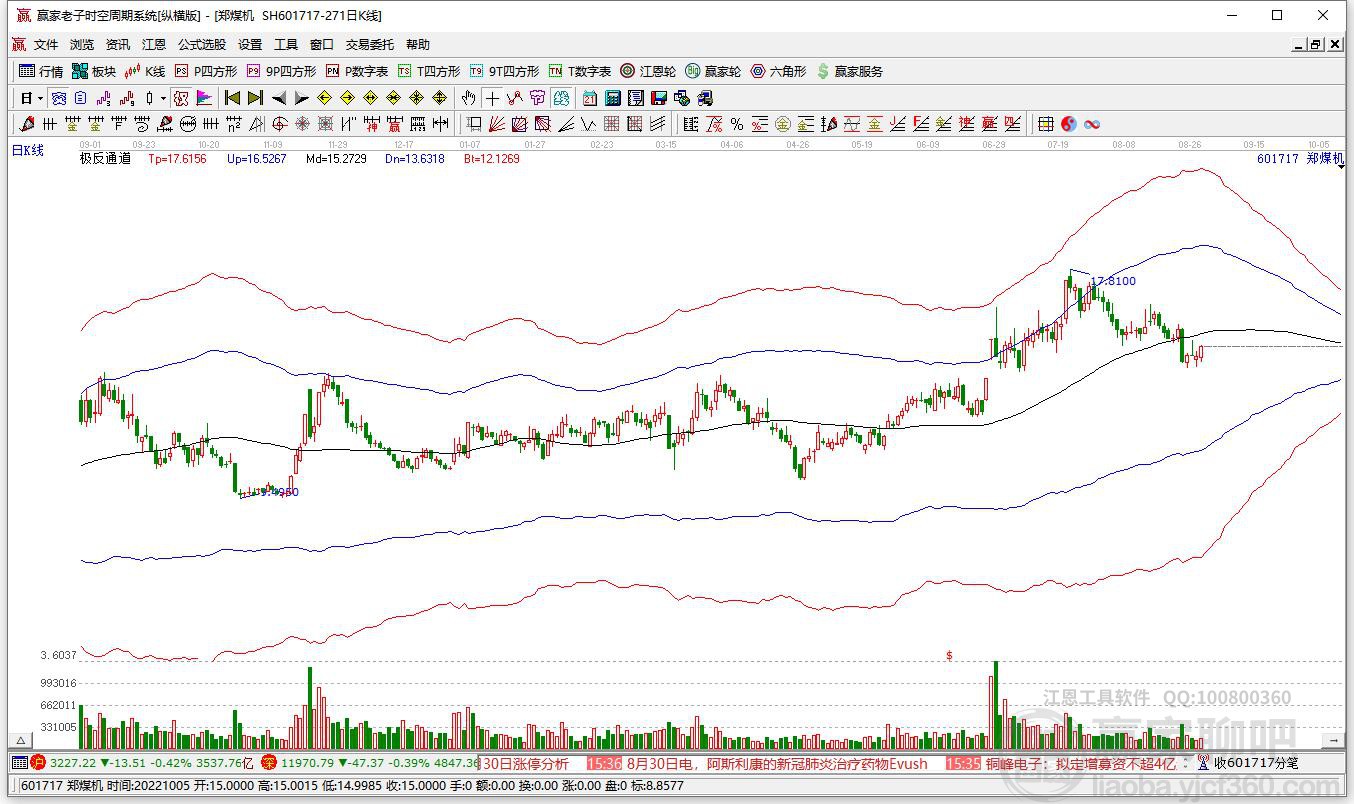Open the yellow grid table tool

point(1046,124)
